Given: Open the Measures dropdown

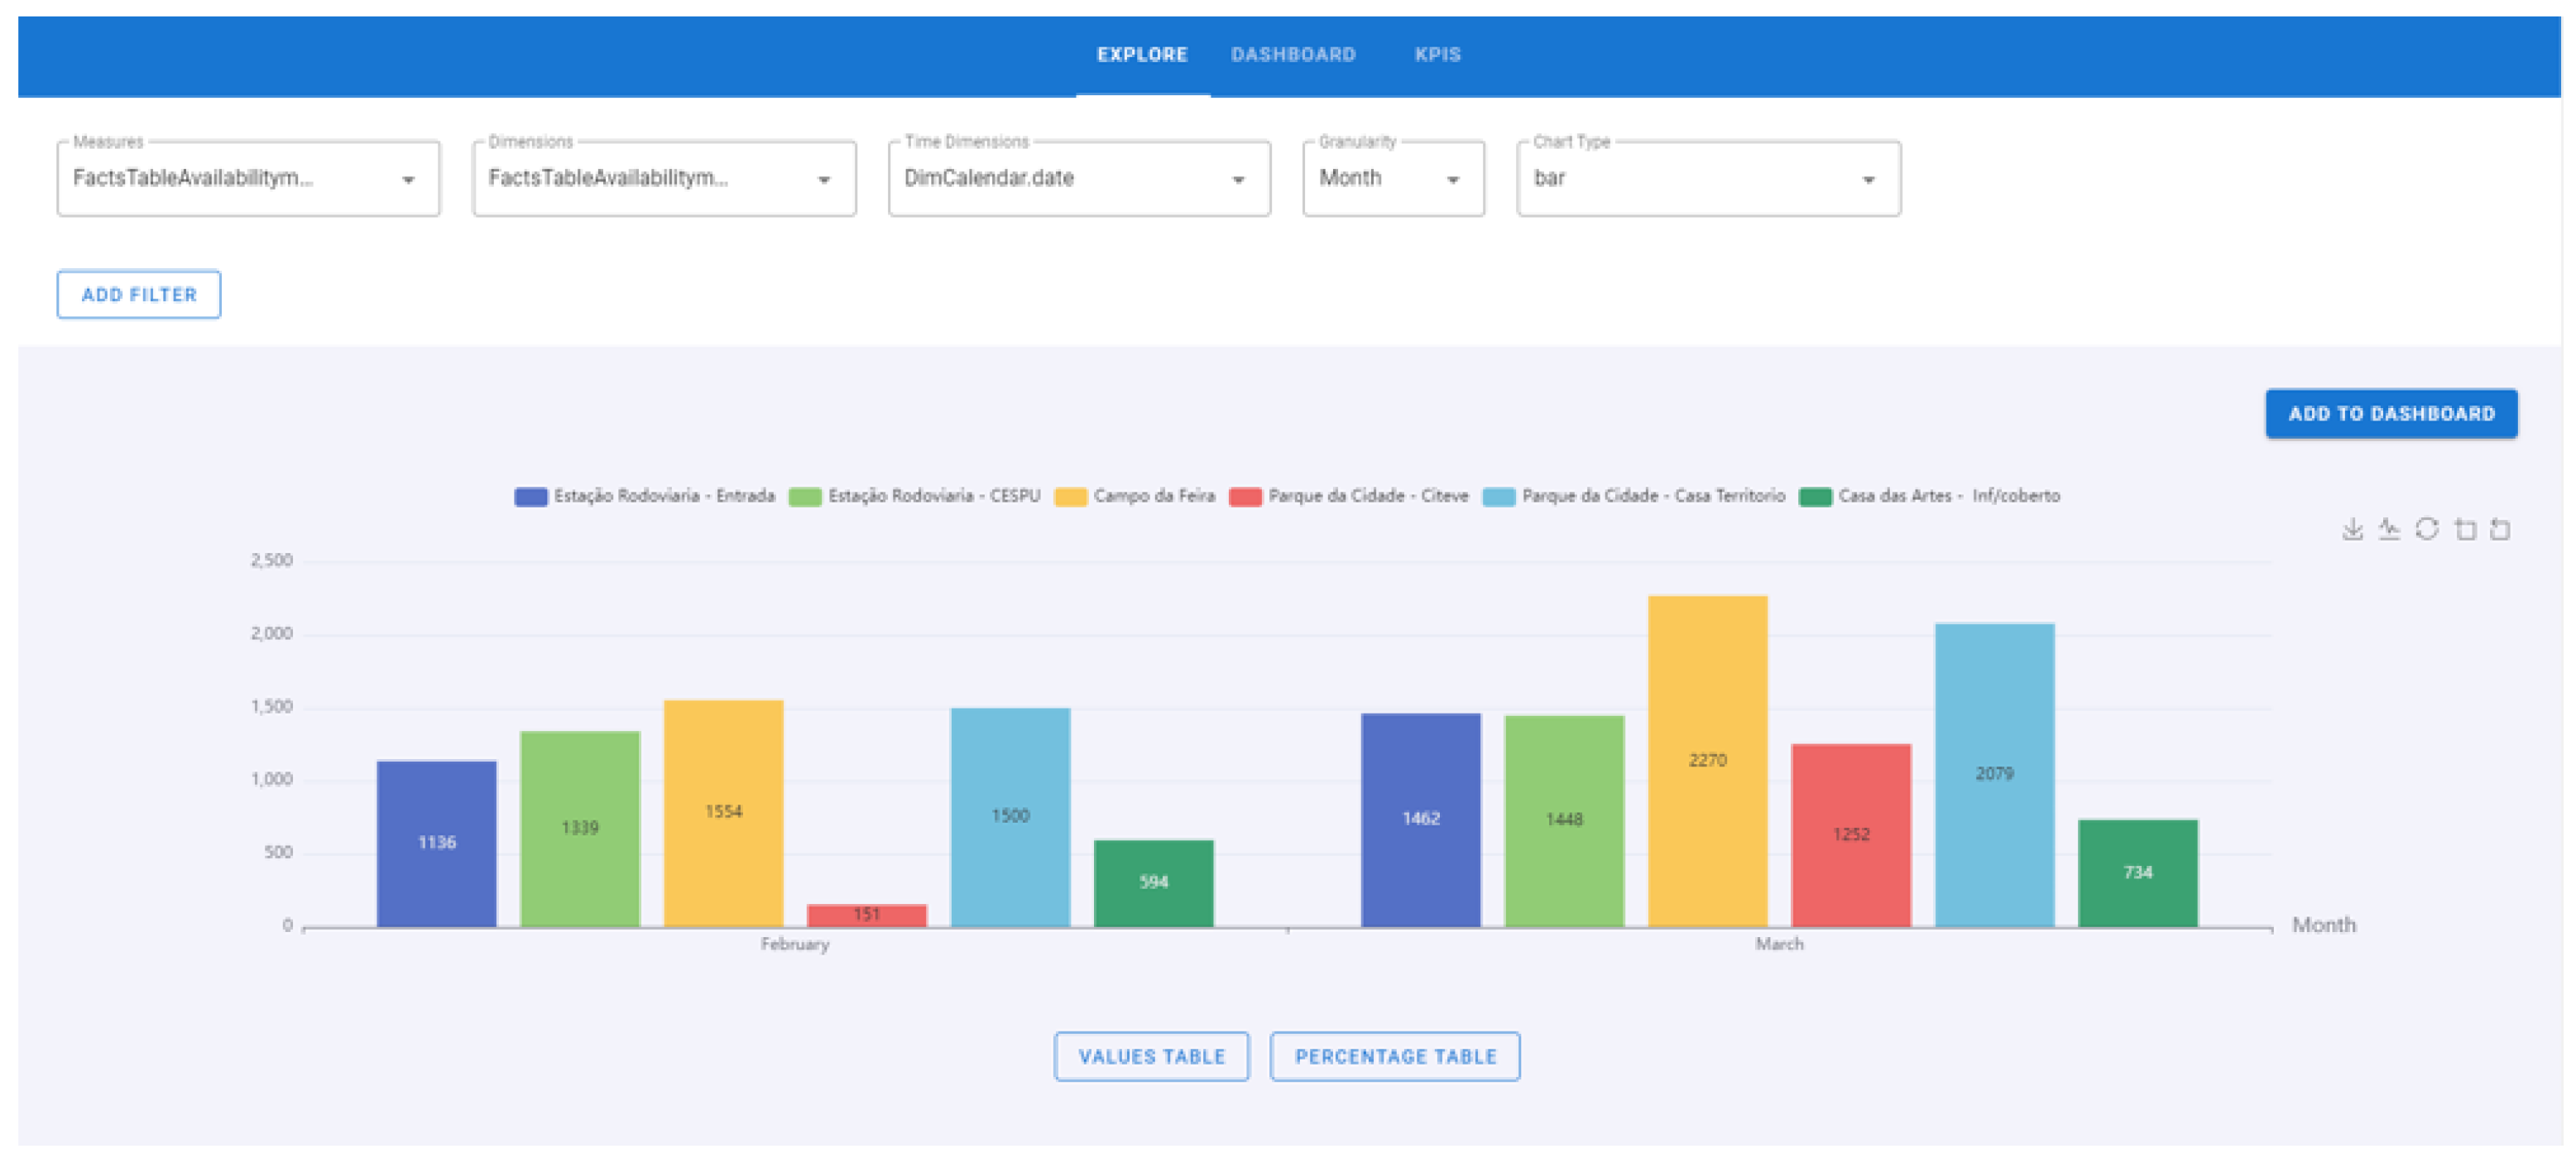Looking at the screenshot, I should point(248,179).
